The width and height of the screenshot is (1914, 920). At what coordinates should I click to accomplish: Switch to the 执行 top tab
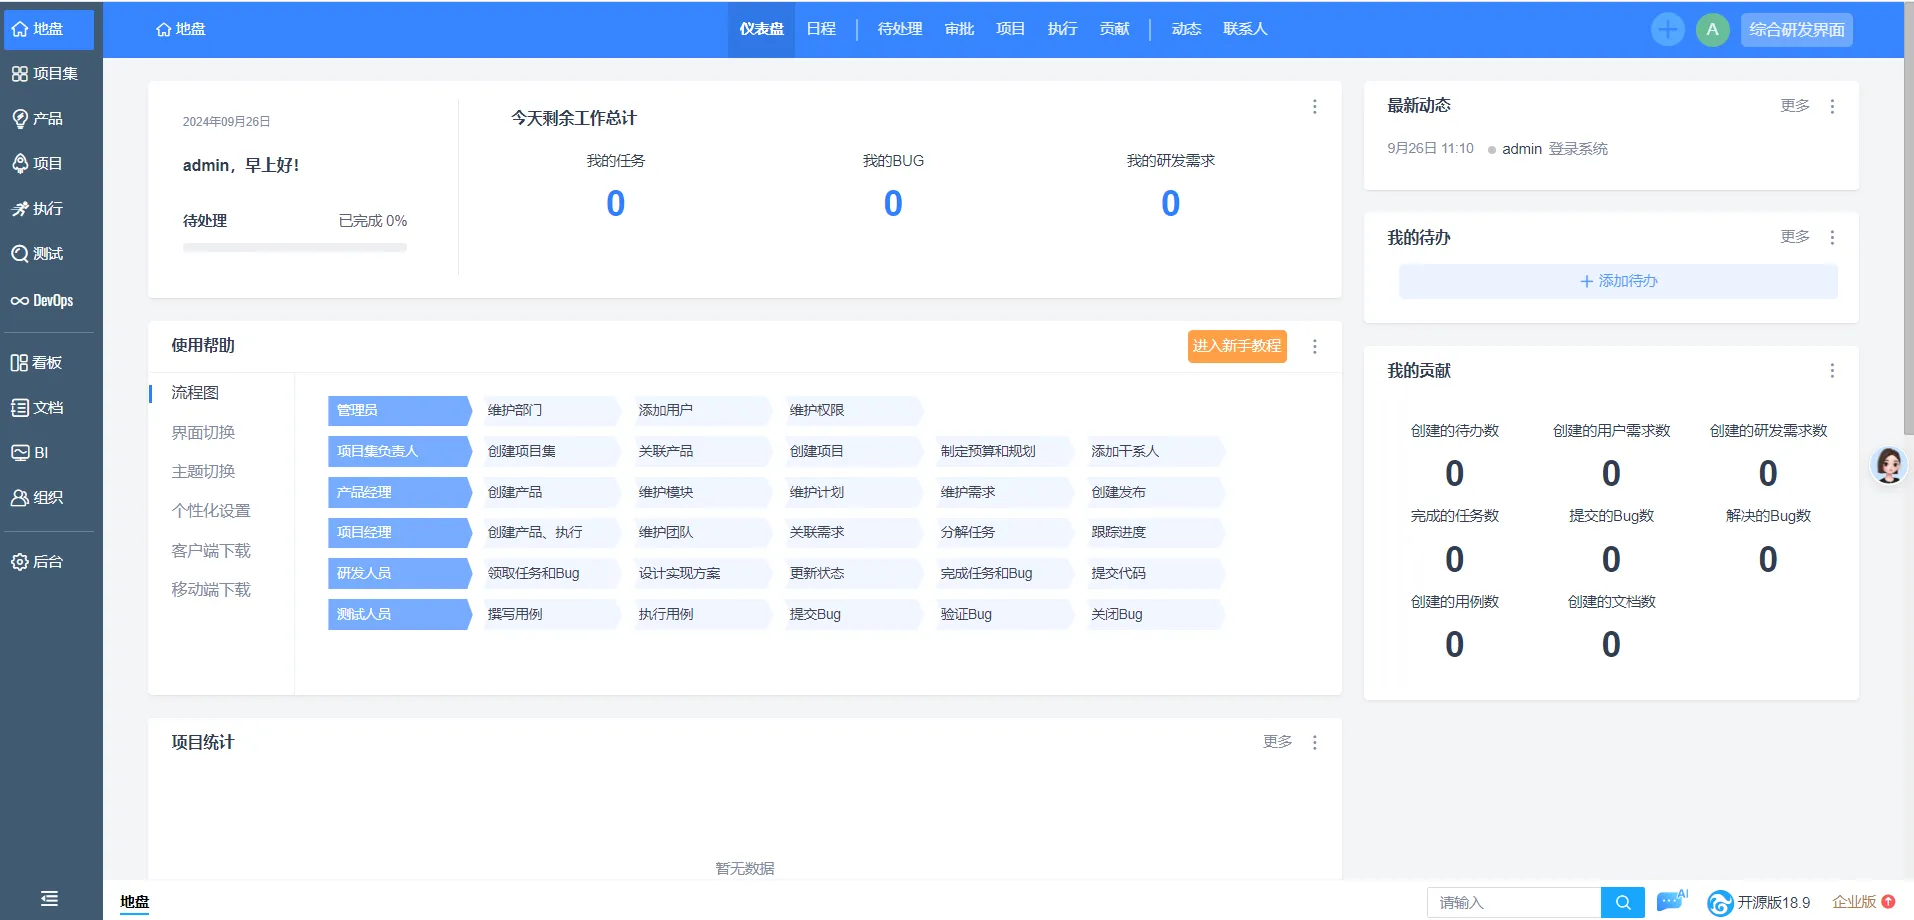click(1062, 29)
